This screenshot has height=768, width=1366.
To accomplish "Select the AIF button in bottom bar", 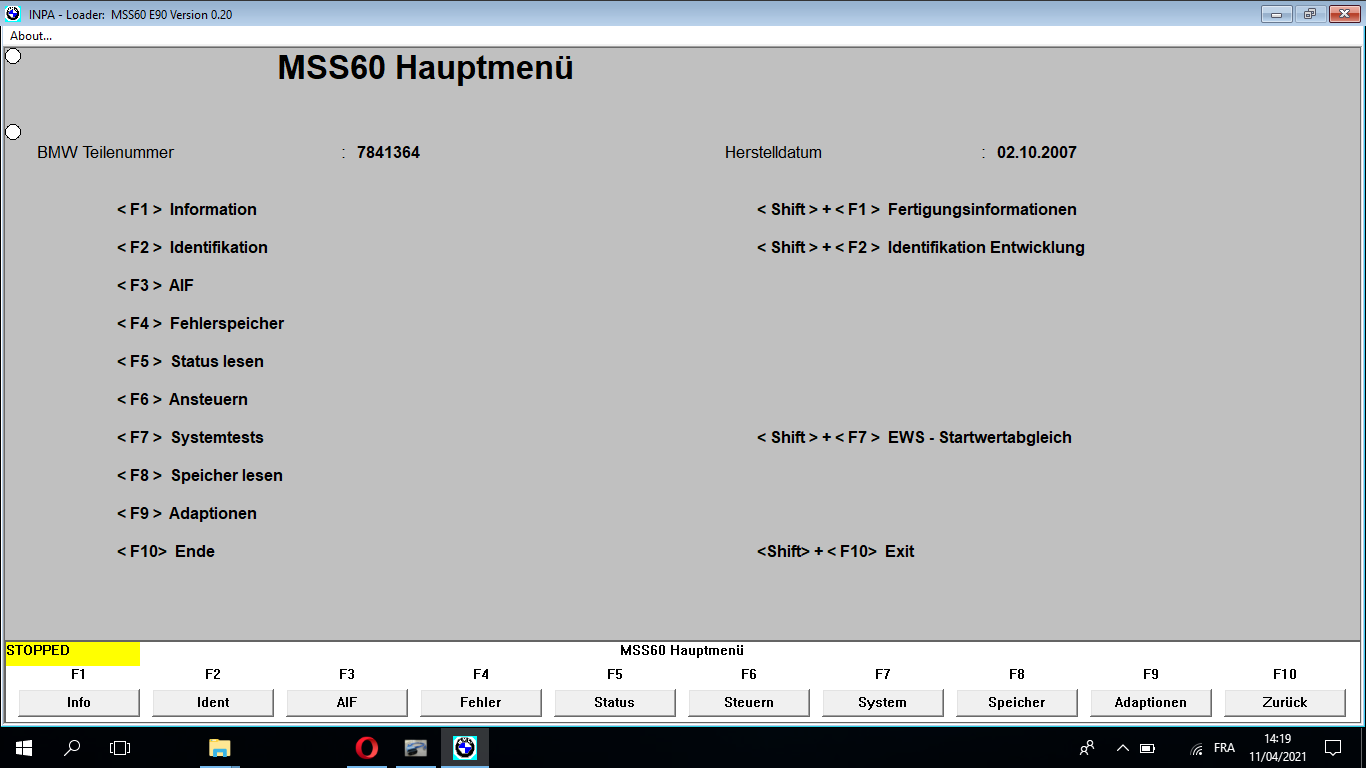I will point(347,702).
